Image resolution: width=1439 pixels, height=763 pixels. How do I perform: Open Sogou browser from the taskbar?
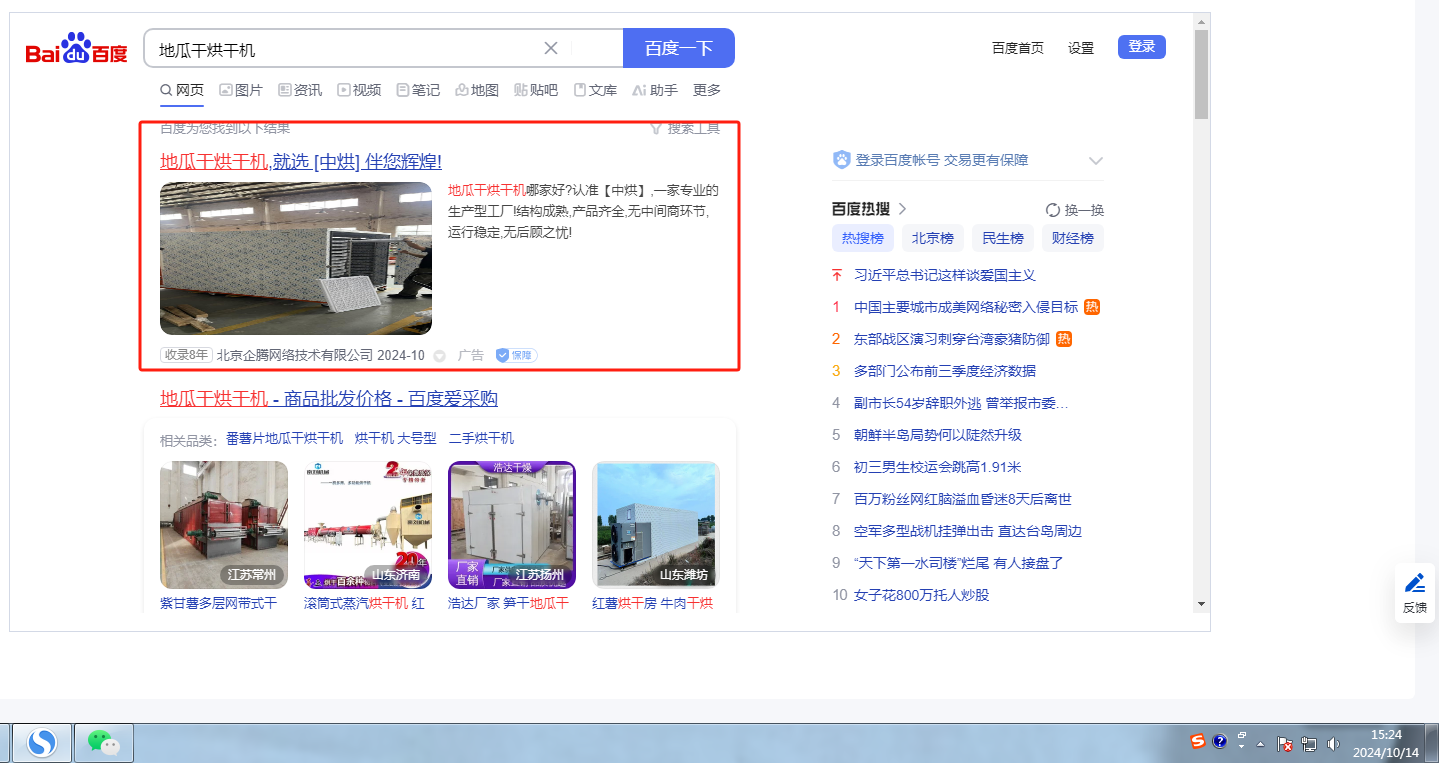(x=41, y=742)
